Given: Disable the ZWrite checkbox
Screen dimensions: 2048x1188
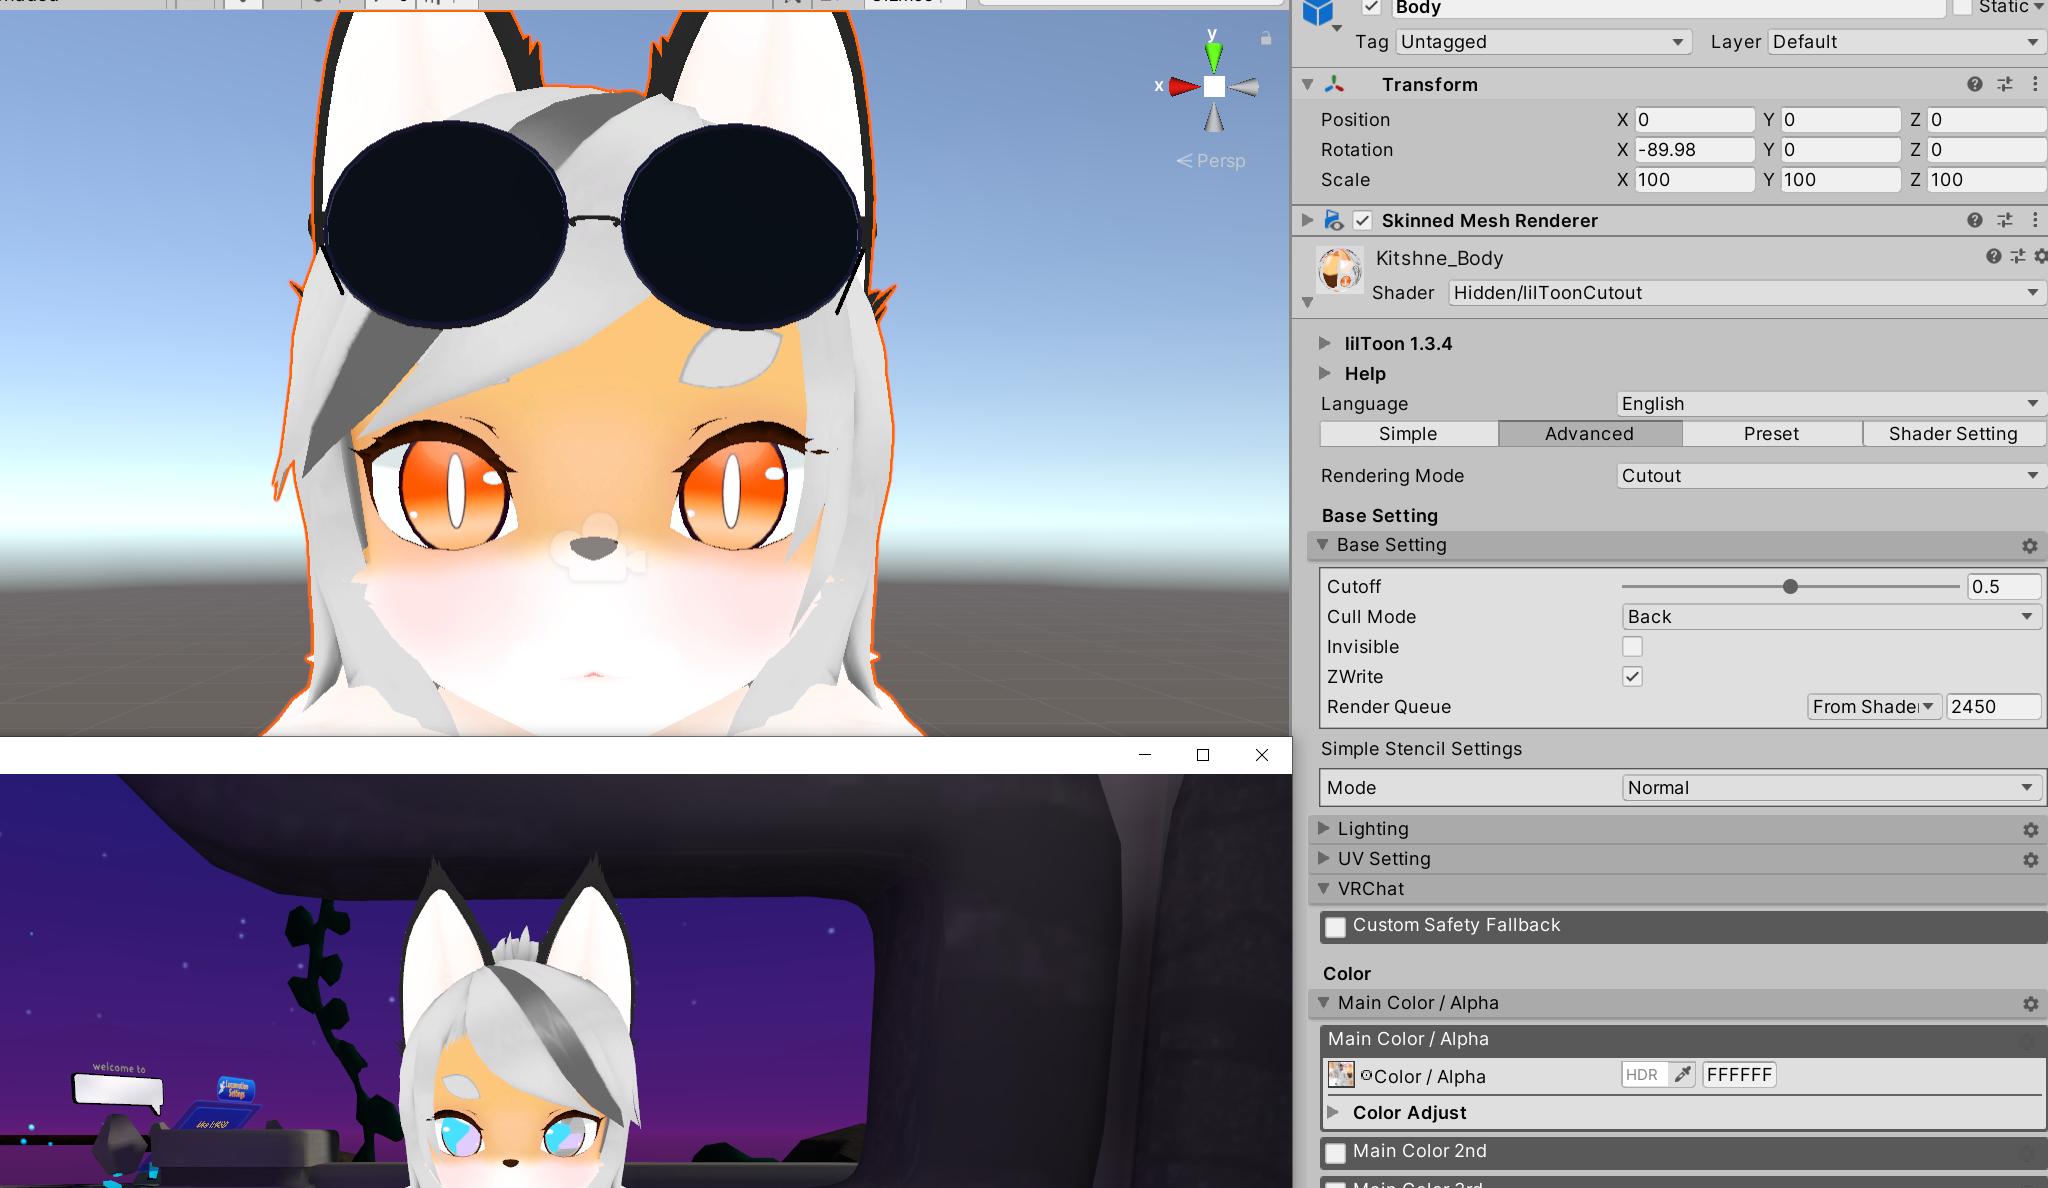Looking at the screenshot, I should coord(1632,676).
